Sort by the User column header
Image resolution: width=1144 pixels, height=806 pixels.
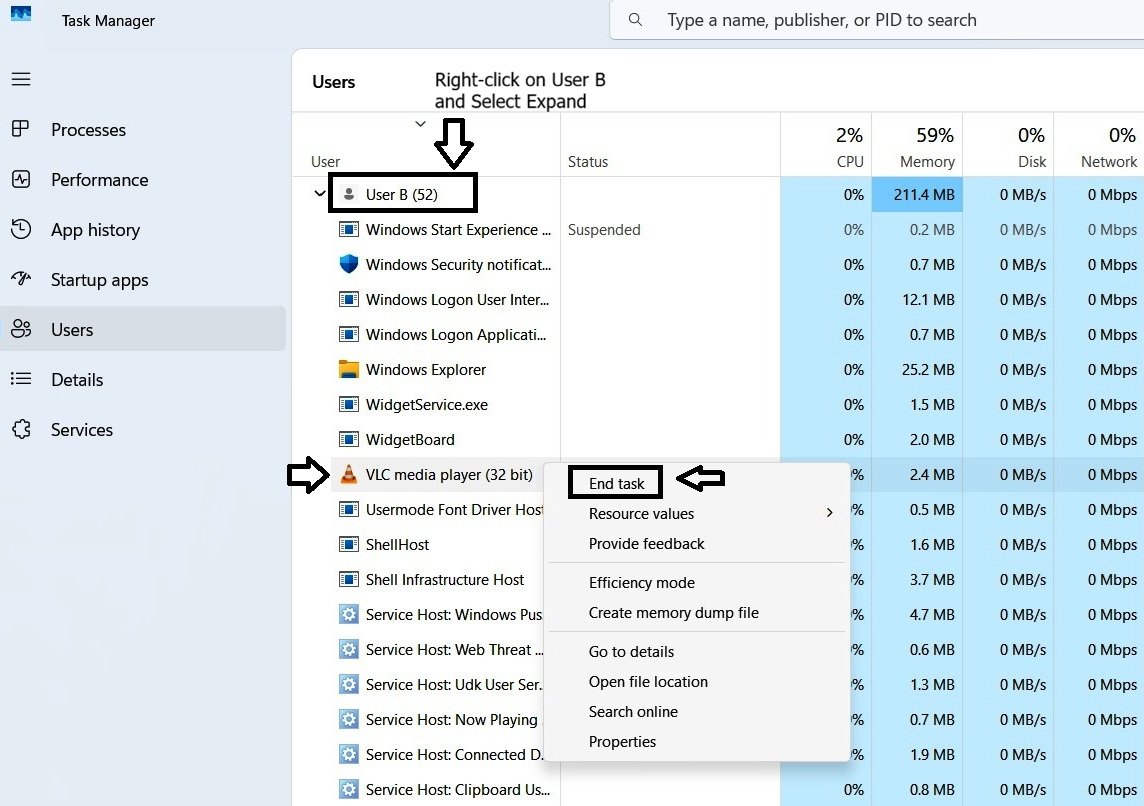point(426,145)
